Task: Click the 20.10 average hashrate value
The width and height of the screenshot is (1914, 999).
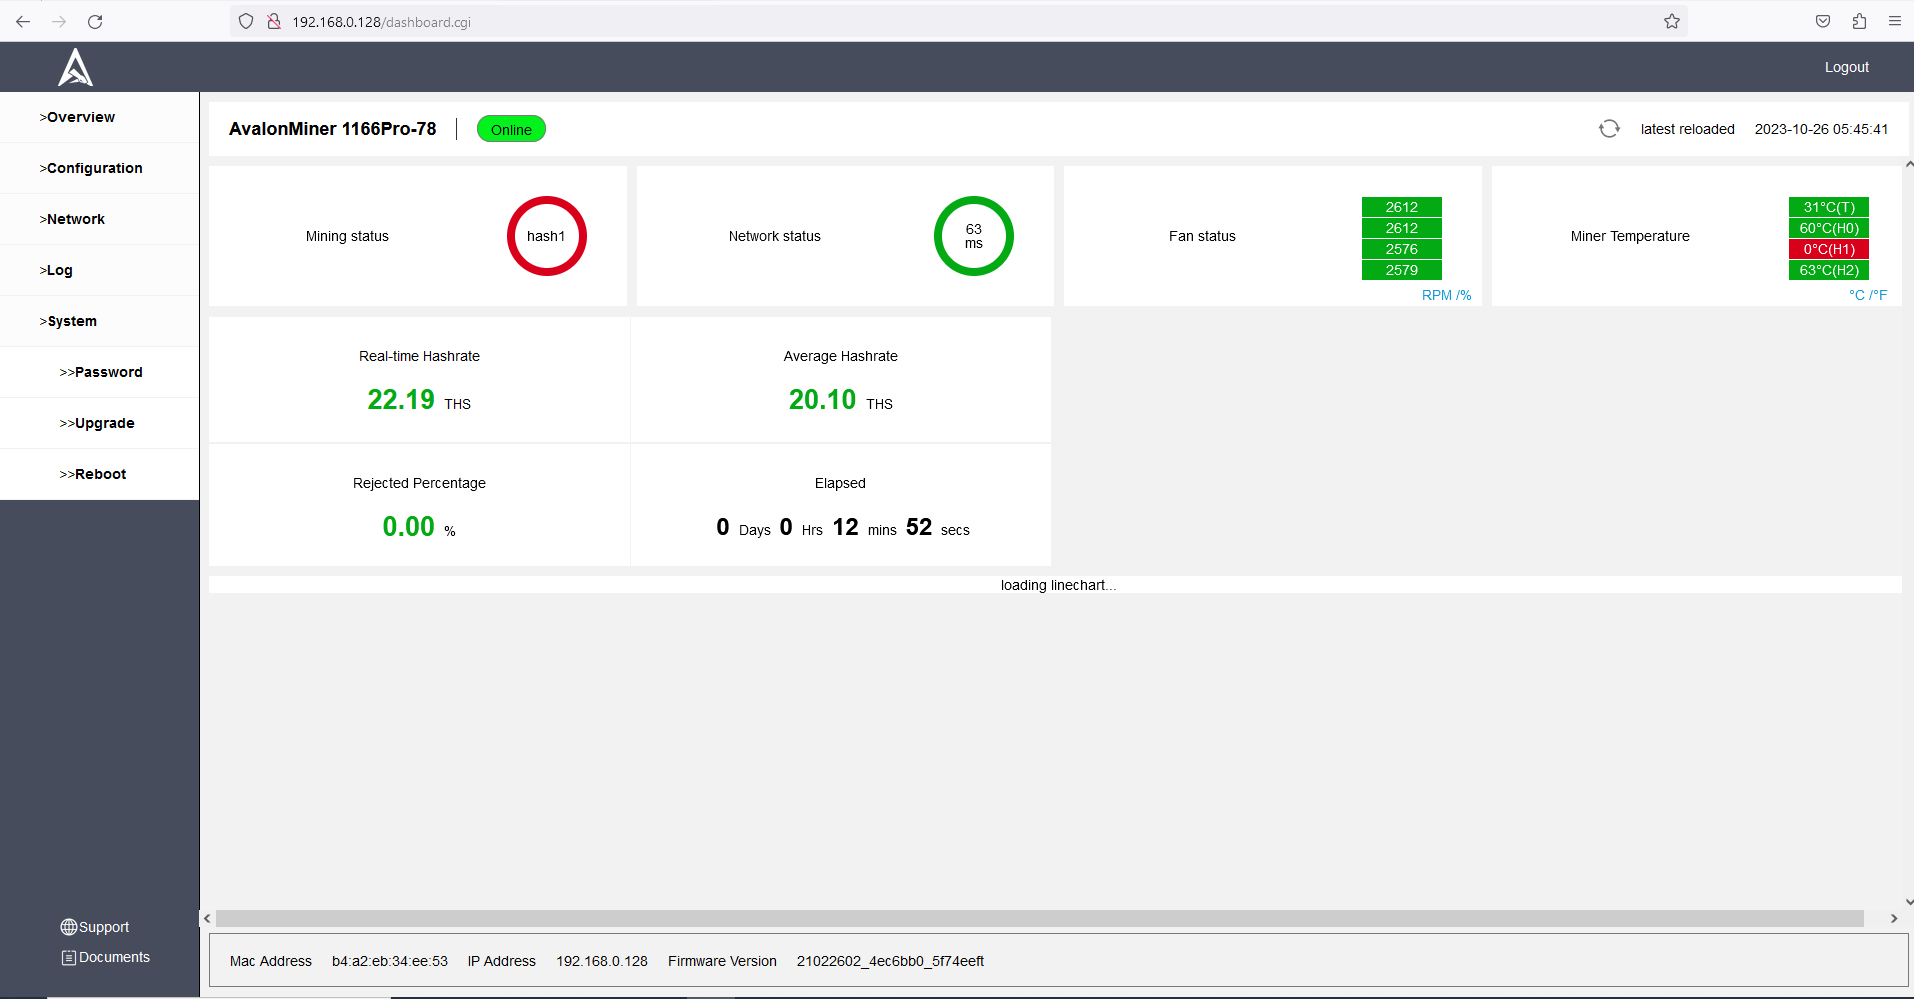Action: (x=823, y=400)
